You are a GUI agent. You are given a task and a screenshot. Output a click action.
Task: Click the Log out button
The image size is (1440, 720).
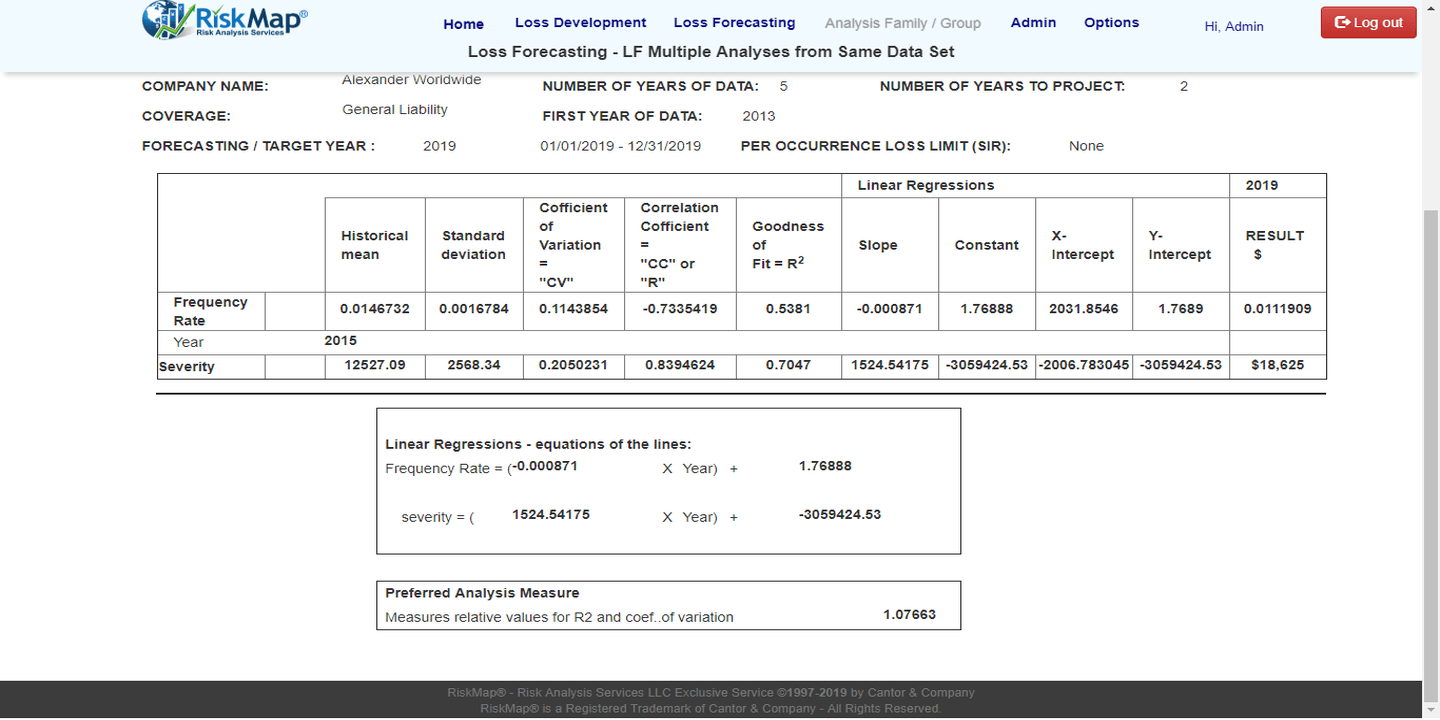click(1369, 22)
